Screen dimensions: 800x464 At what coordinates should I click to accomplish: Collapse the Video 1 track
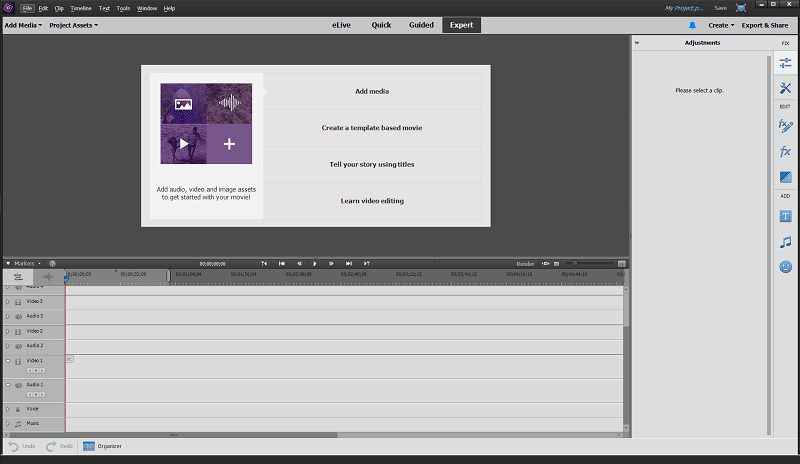click(x=8, y=361)
